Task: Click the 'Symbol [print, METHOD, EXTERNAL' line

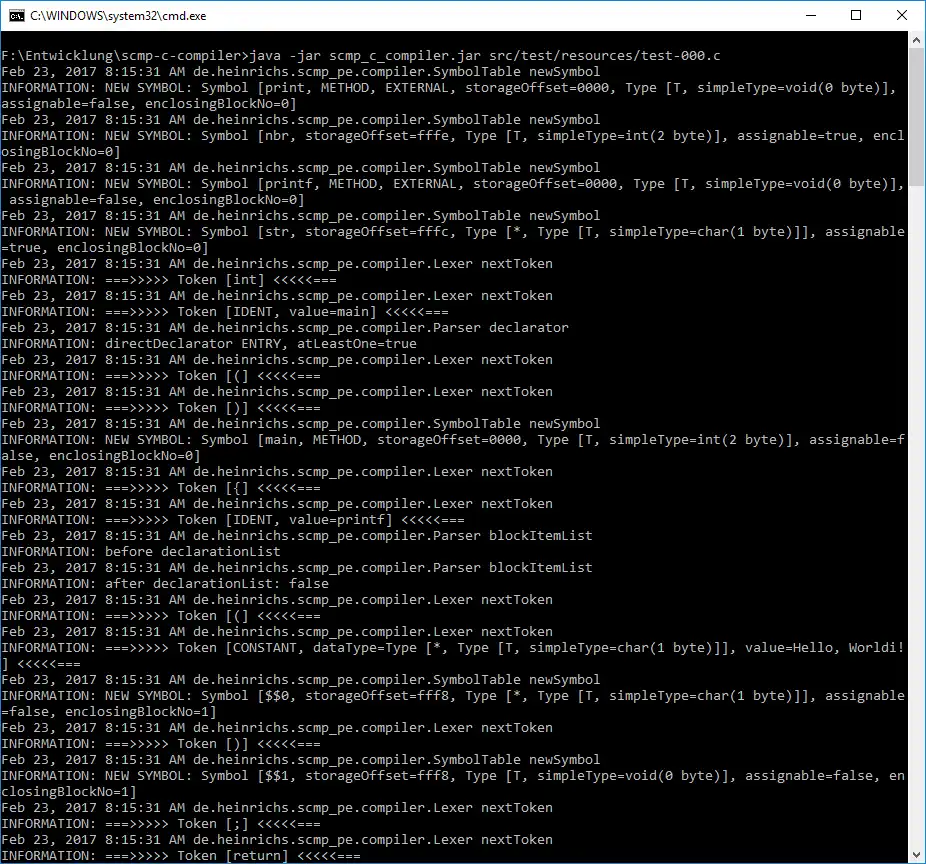Action: tap(449, 87)
